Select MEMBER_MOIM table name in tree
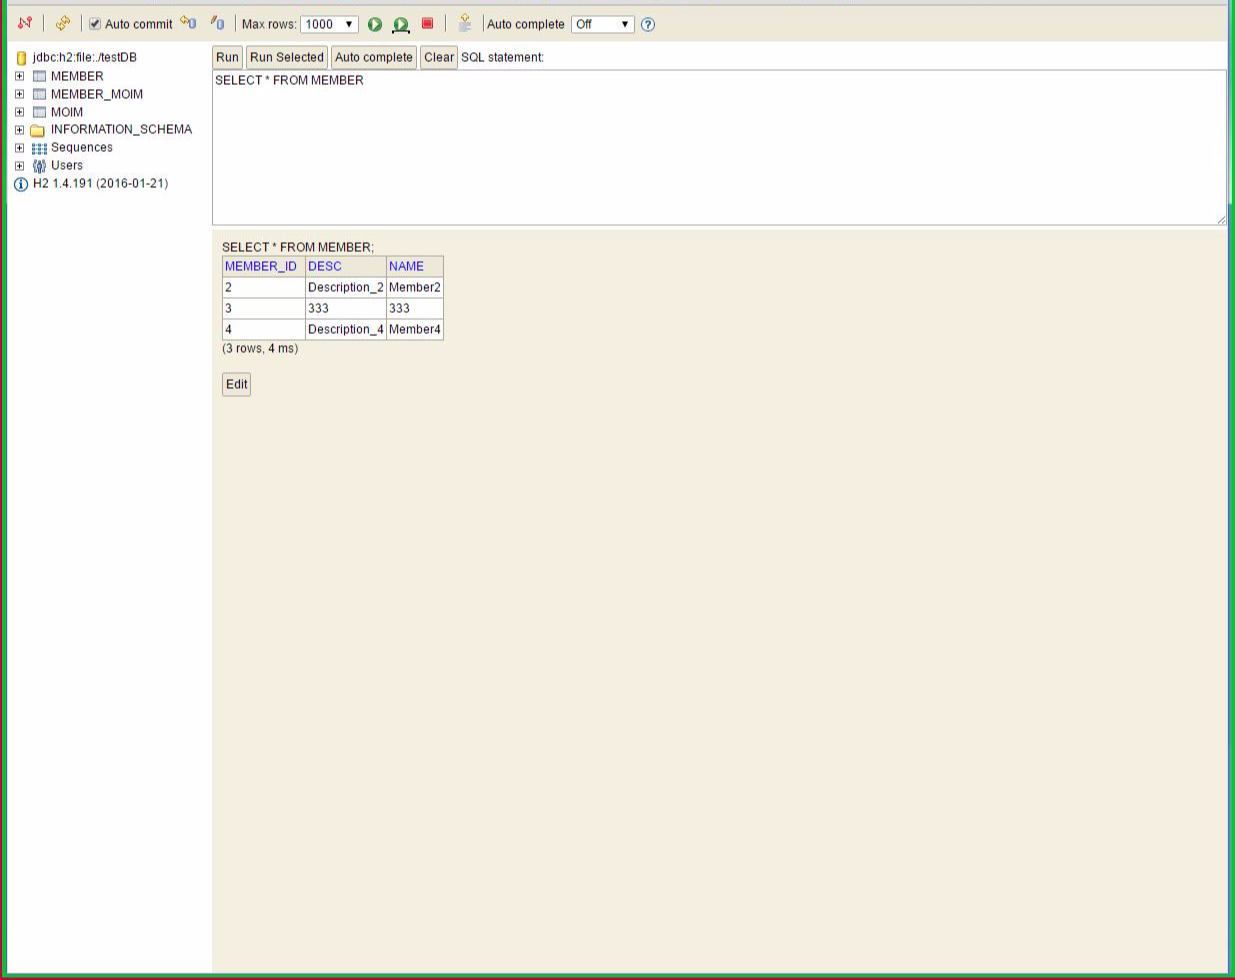Image resolution: width=1235 pixels, height=980 pixels. 97,94
